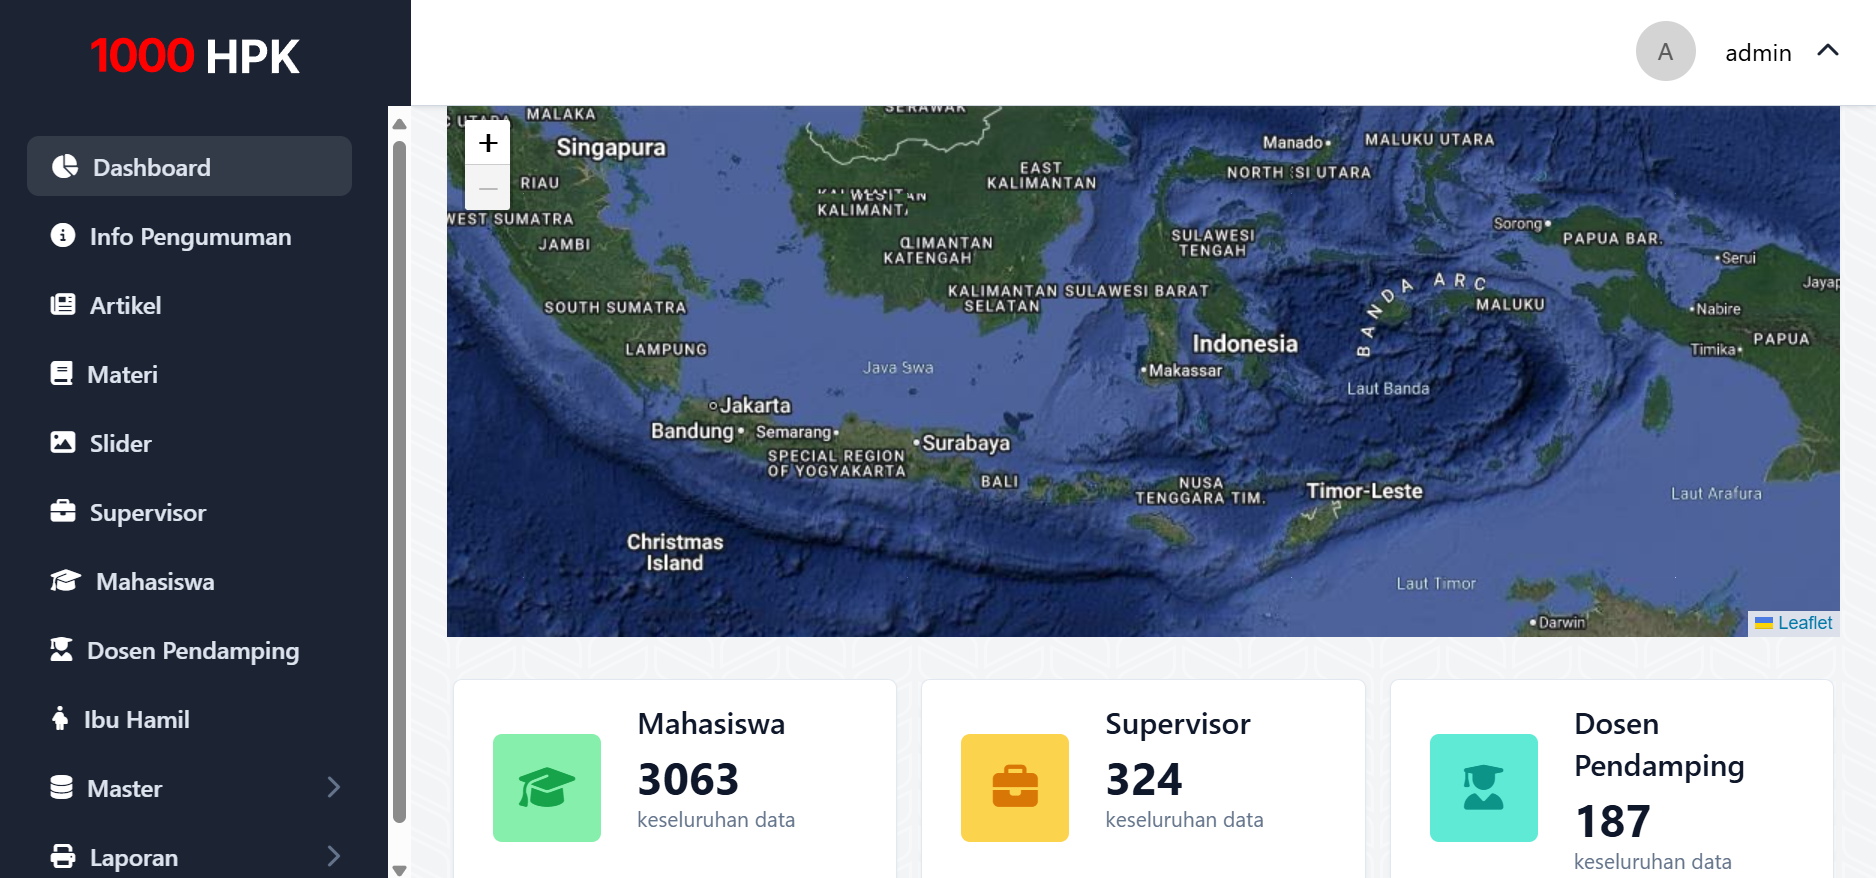Click the Info Pengumuman info icon
This screenshot has height=878, width=1876.
[63, 235]
